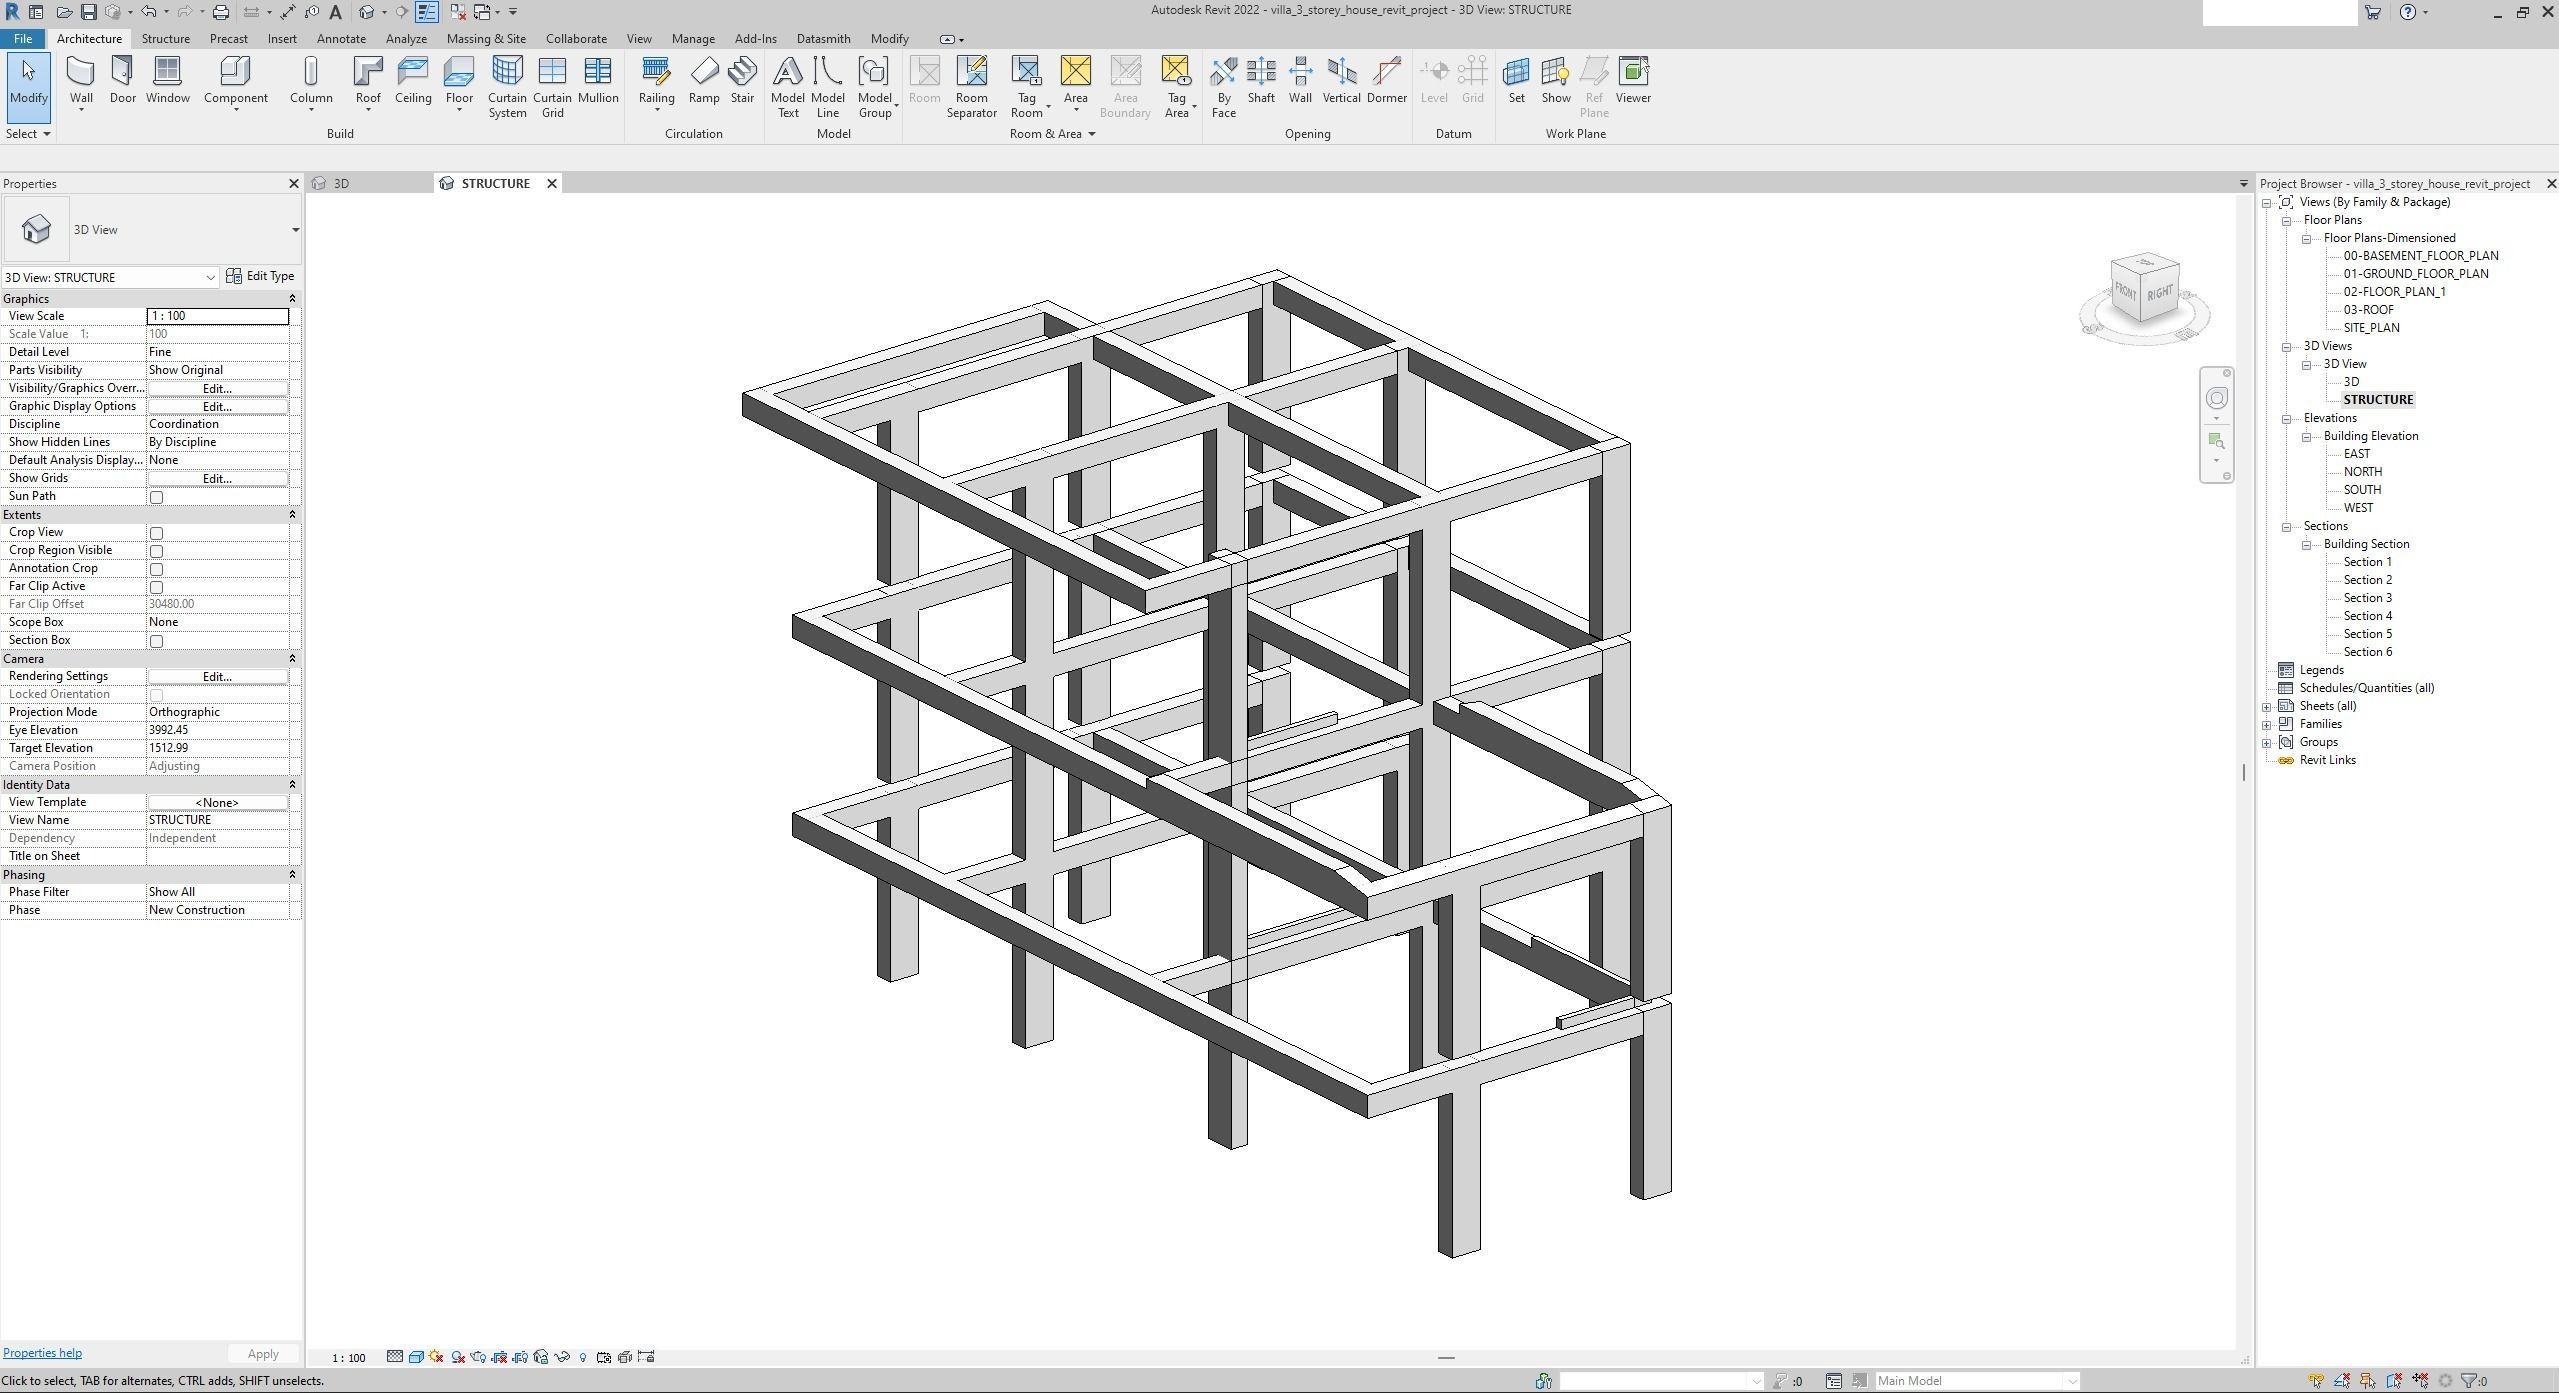This screenshot has width=2559, height=1393.
Task: Enable the Crop View checkbox
Action: click(156, 533)
